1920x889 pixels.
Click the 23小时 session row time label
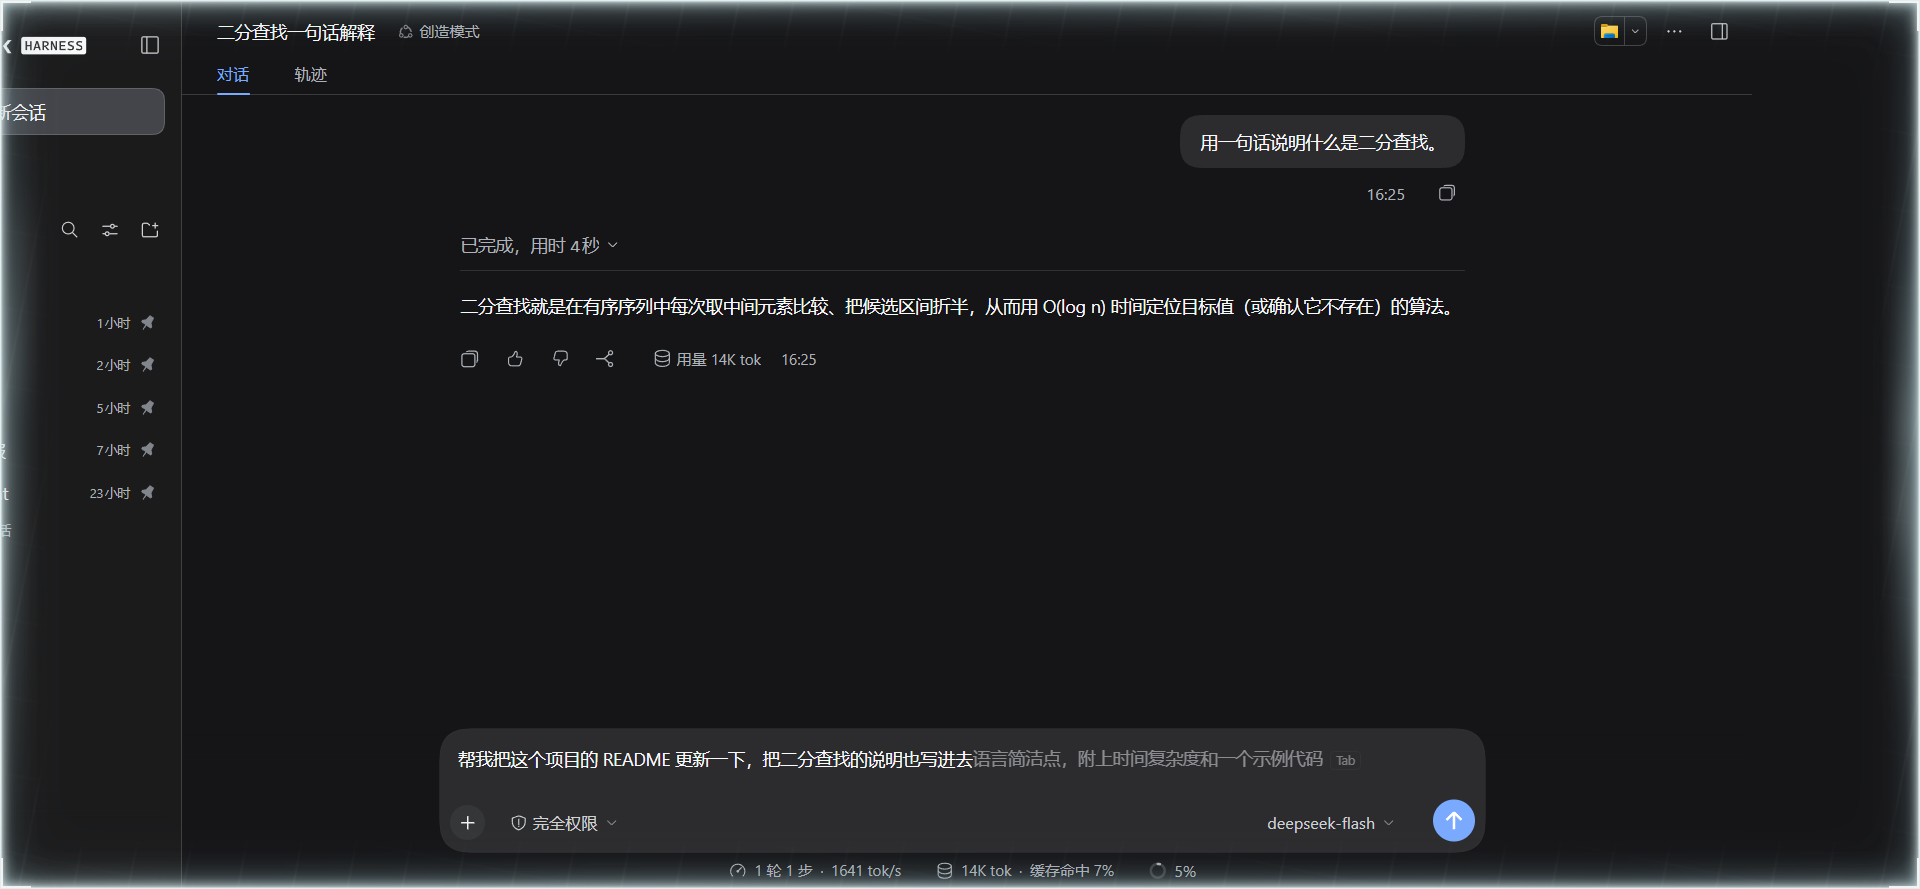coord(110,493)
